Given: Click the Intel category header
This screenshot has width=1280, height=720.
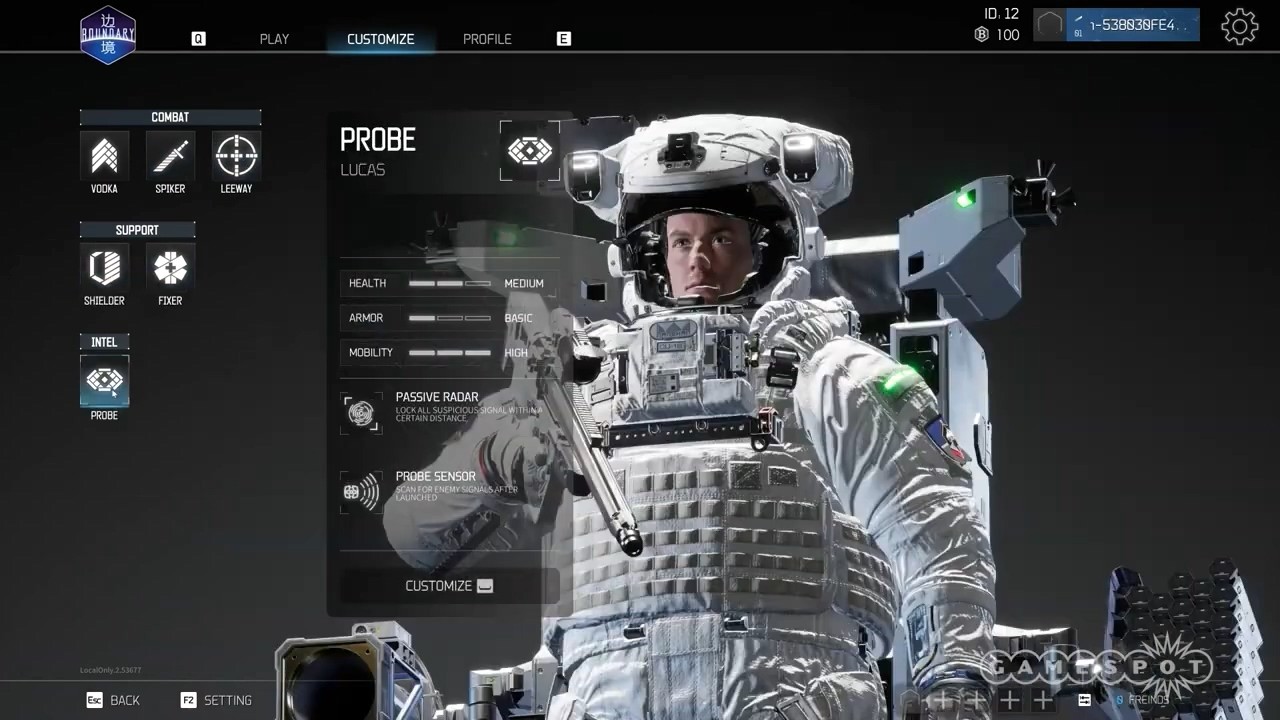Looking at the screenshot, I should point(104,342).
